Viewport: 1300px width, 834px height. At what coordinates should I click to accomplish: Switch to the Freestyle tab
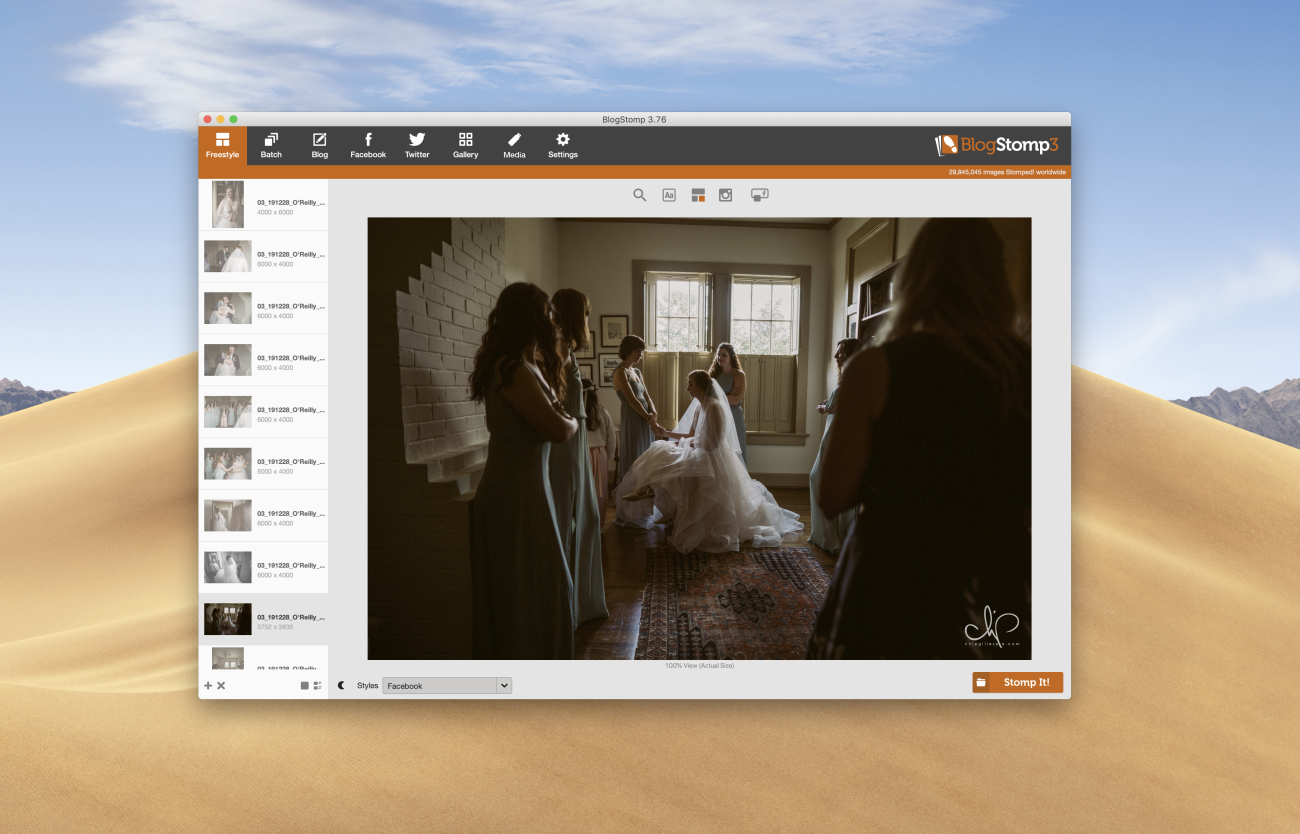click(x=222, y=145)
